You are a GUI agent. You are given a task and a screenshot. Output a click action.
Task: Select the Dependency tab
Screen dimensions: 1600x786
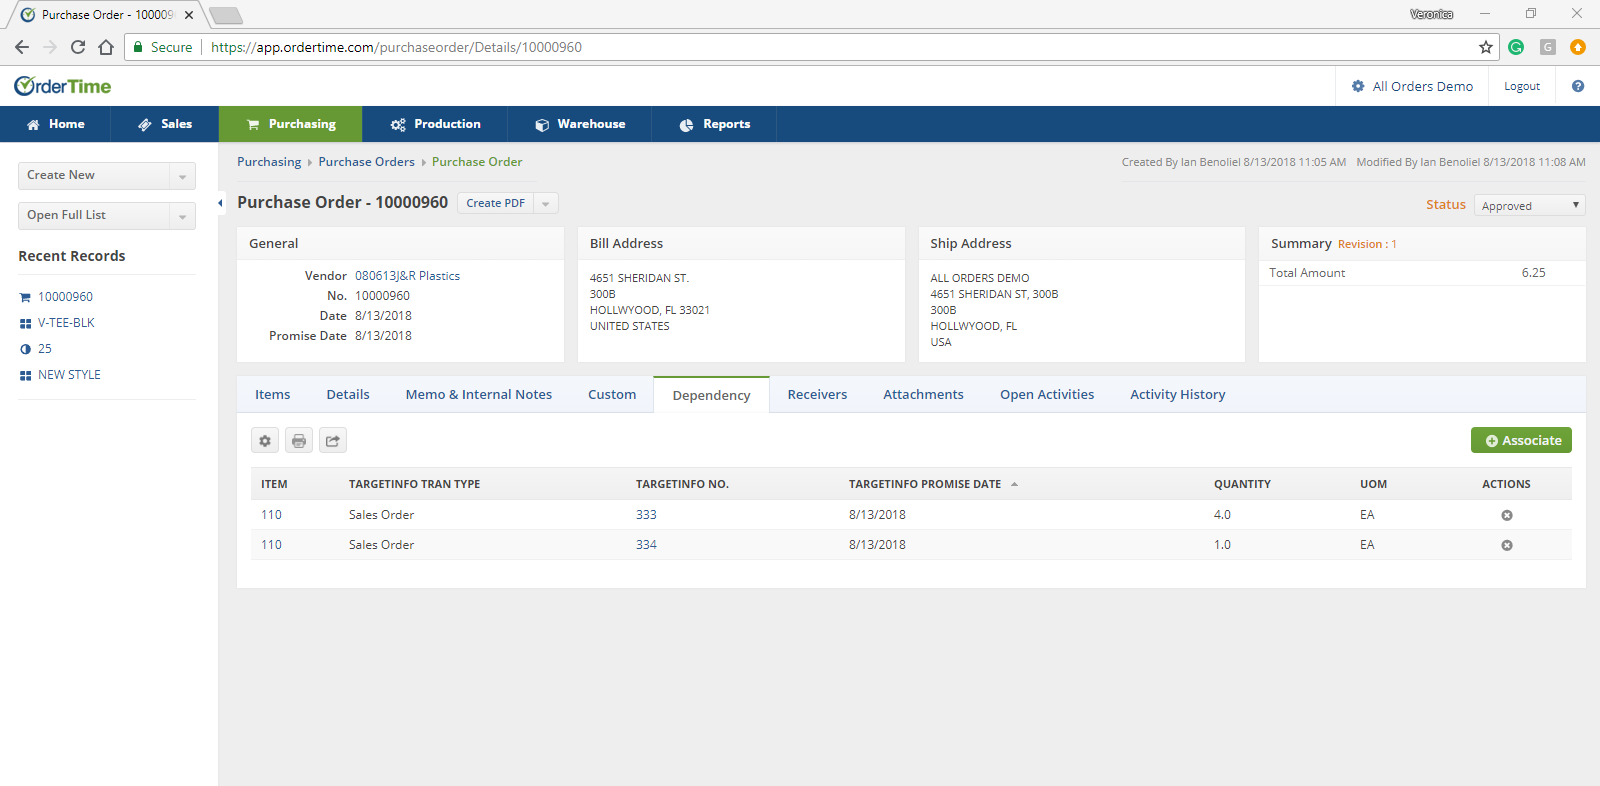[711, 395]
